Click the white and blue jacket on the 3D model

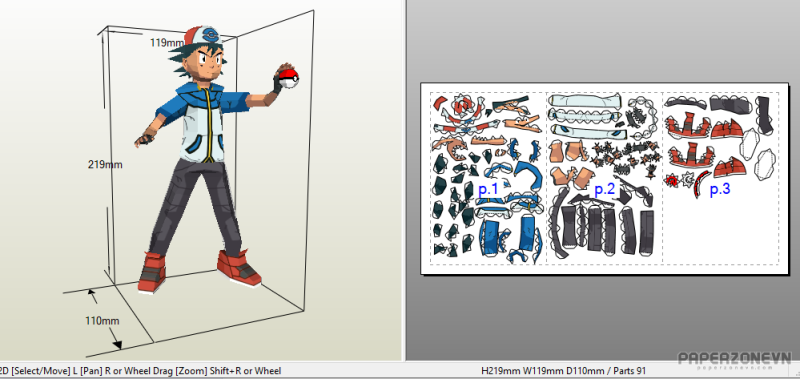coord(203,122)
